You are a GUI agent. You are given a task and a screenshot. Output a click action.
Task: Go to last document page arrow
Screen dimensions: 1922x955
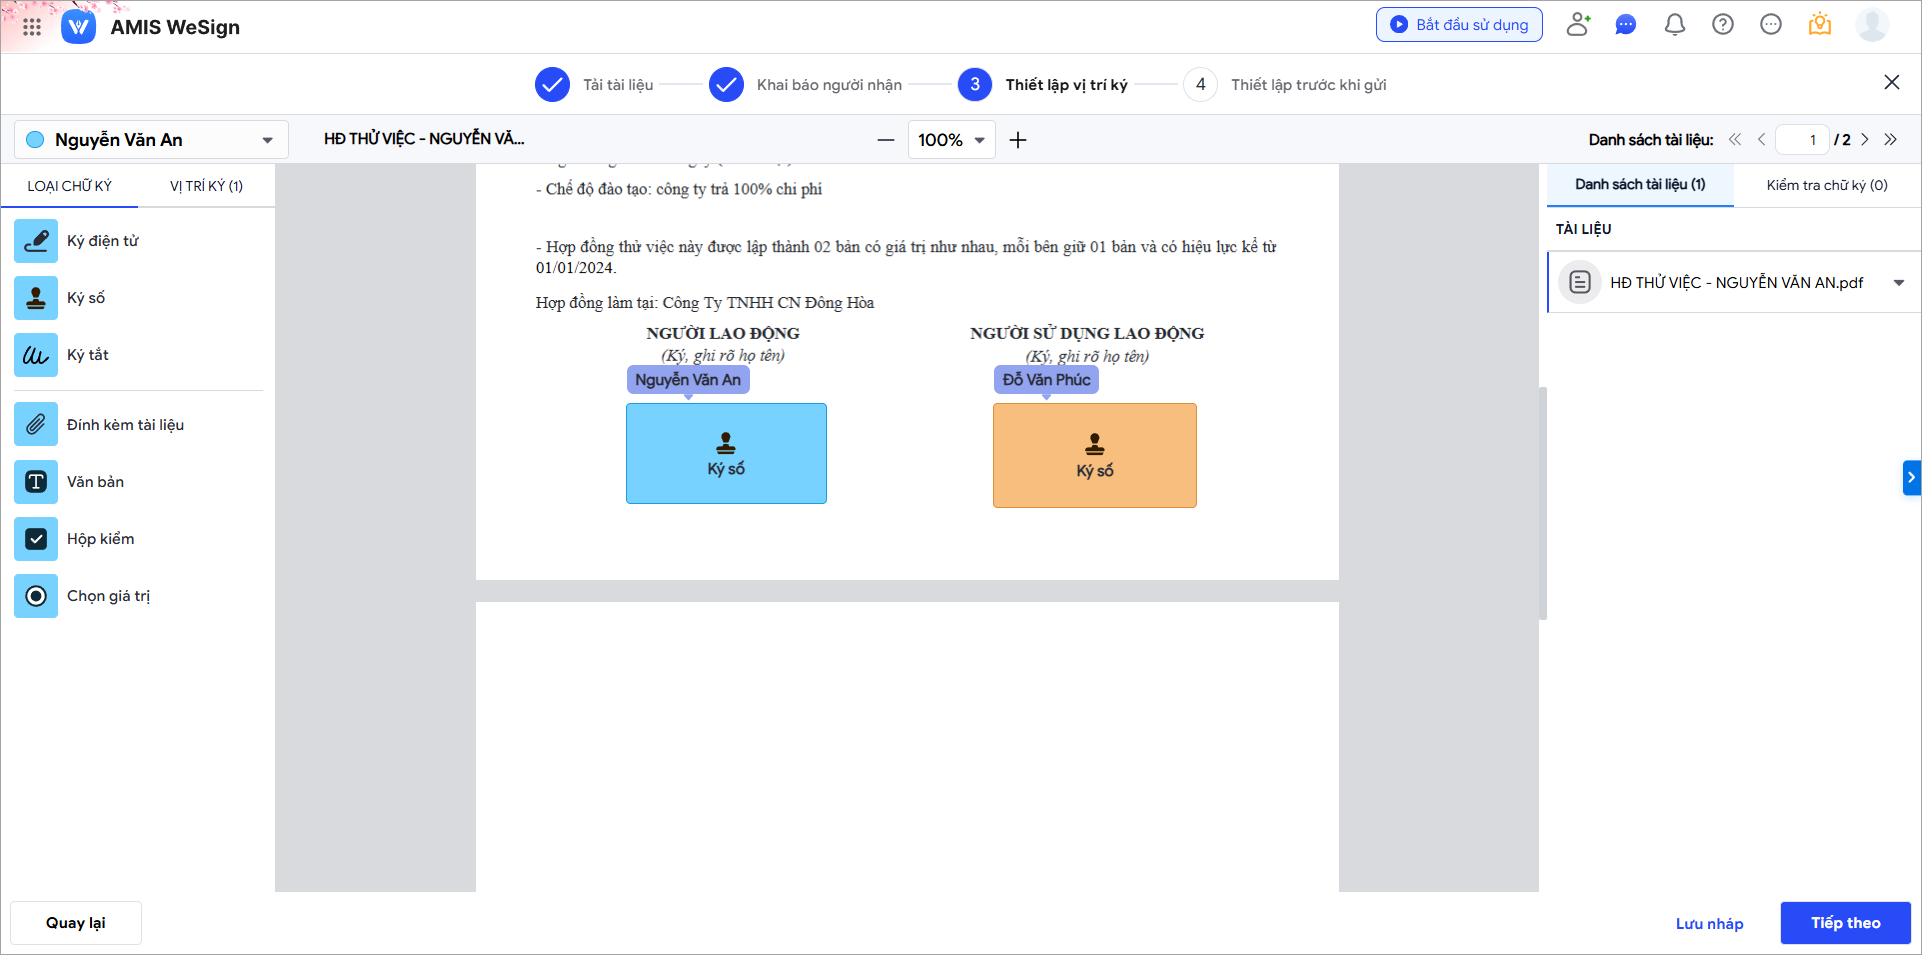coord(1890,140)
